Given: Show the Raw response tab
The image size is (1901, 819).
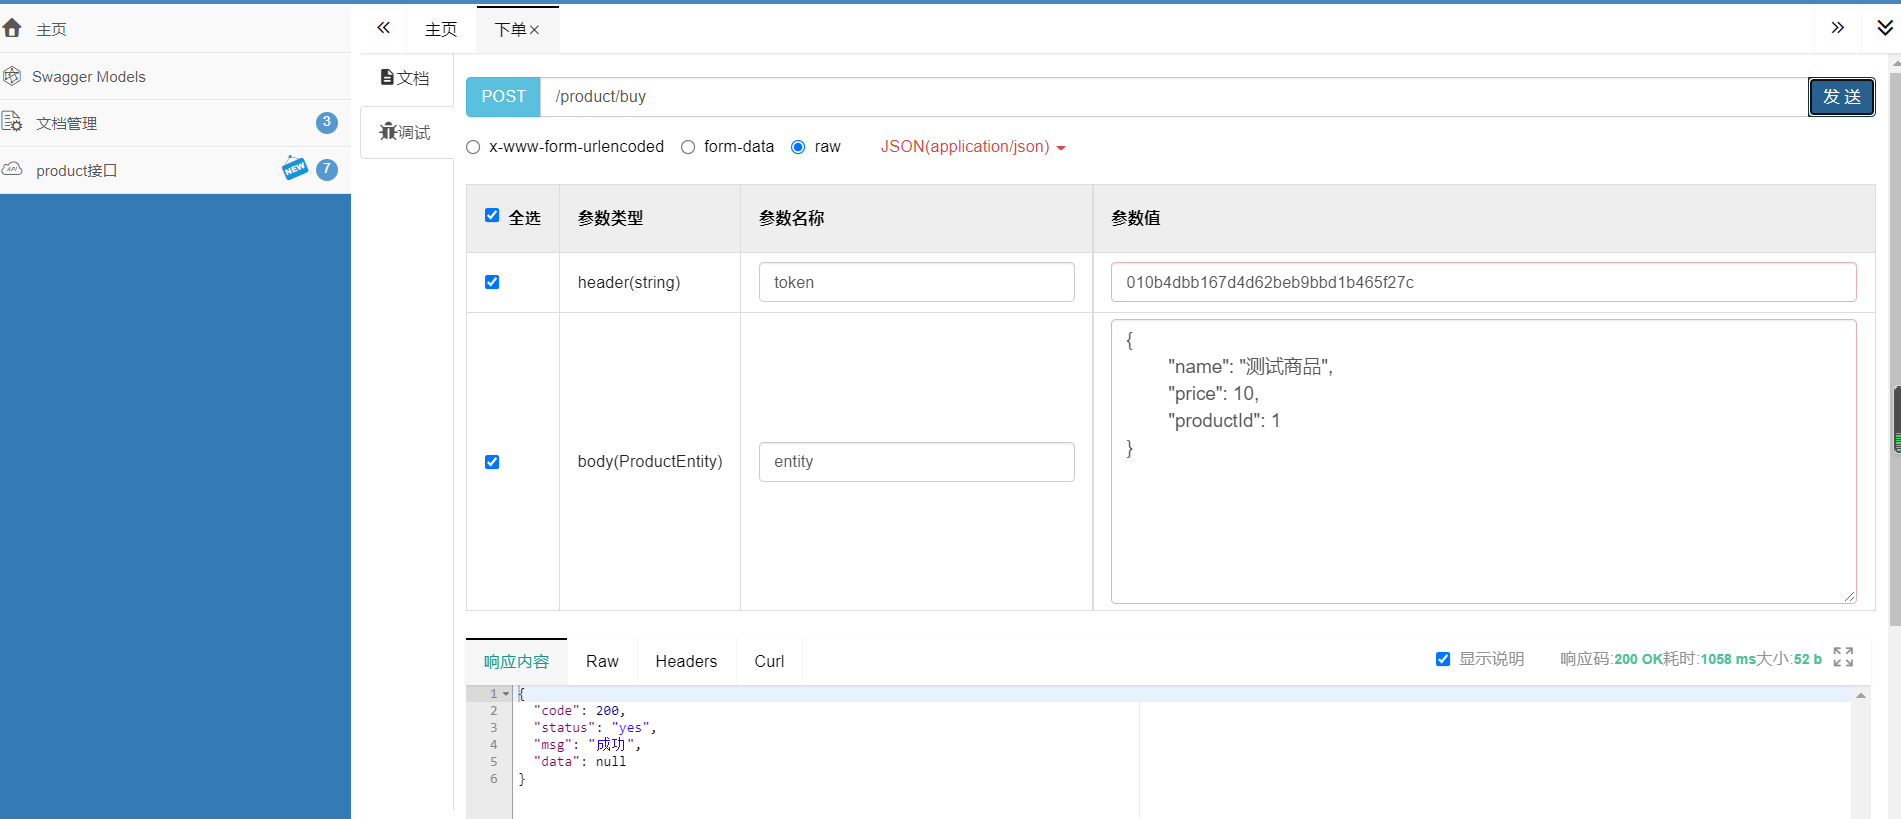Looking at the screenshot, I should click(602, 661).
